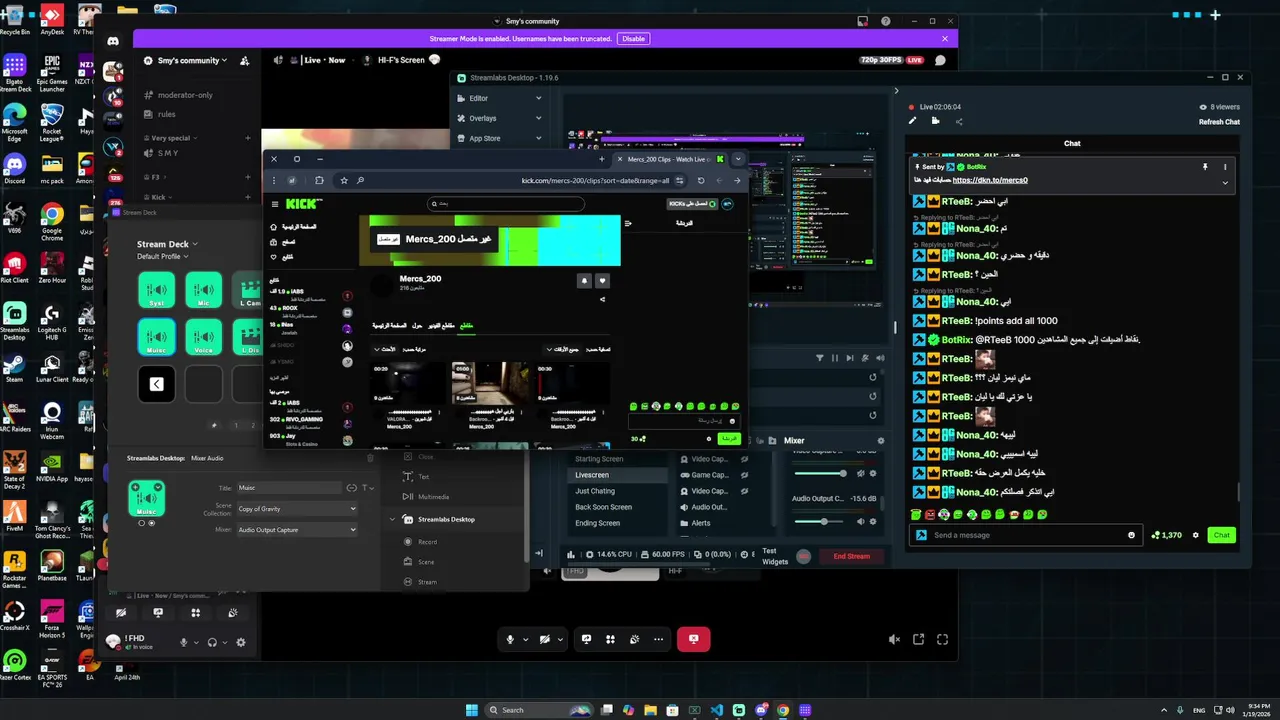Image resolution: width=1280 pixels, height=720 pixels.
Task: Open emoji picker in Kick chat message box
Action: click(1132, 535)
